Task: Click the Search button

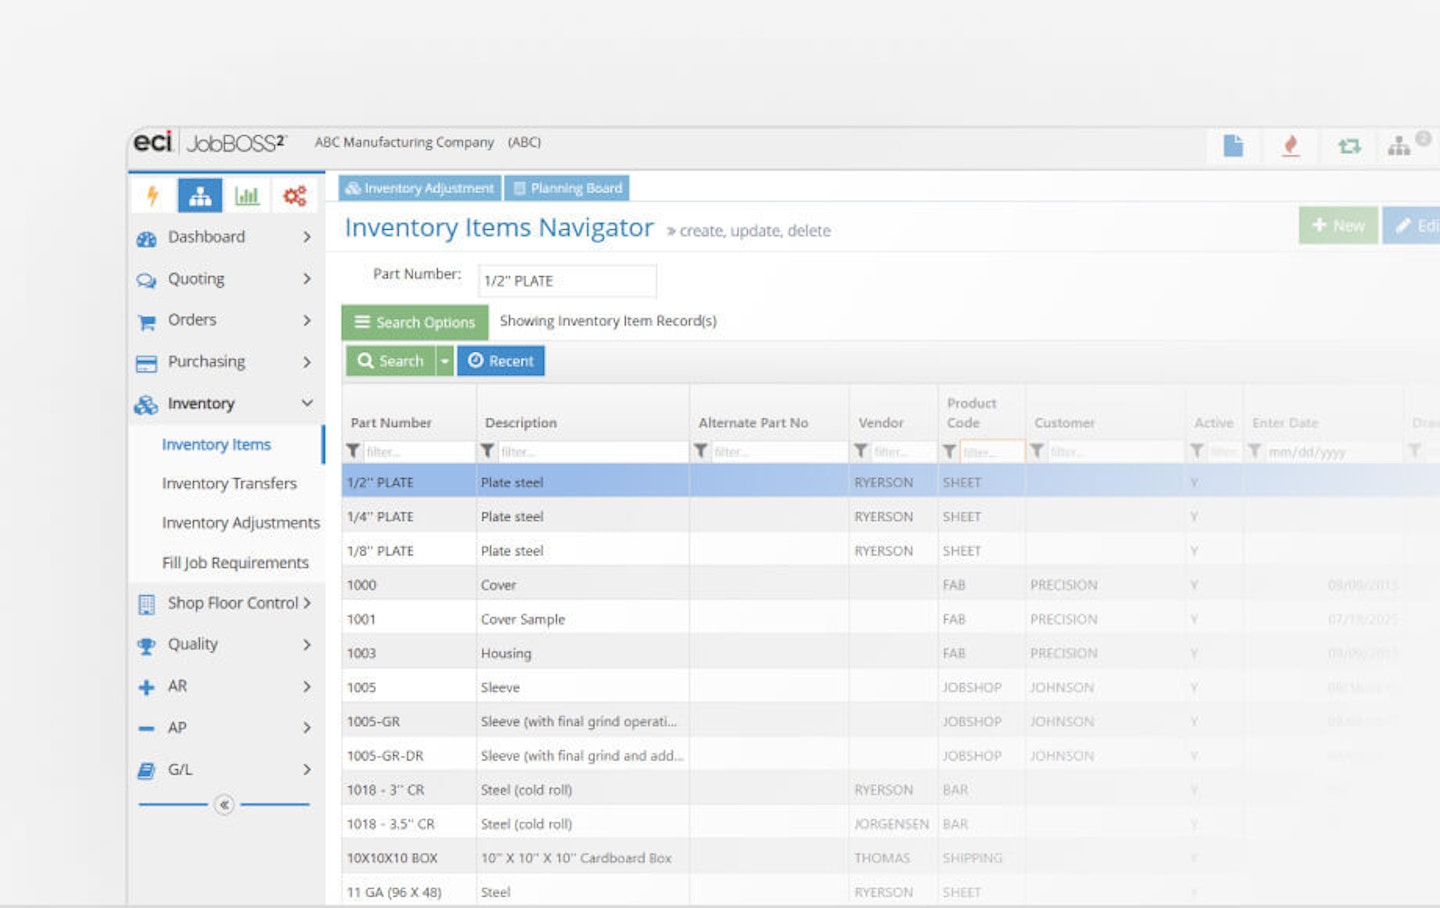Action: point(391,361)
